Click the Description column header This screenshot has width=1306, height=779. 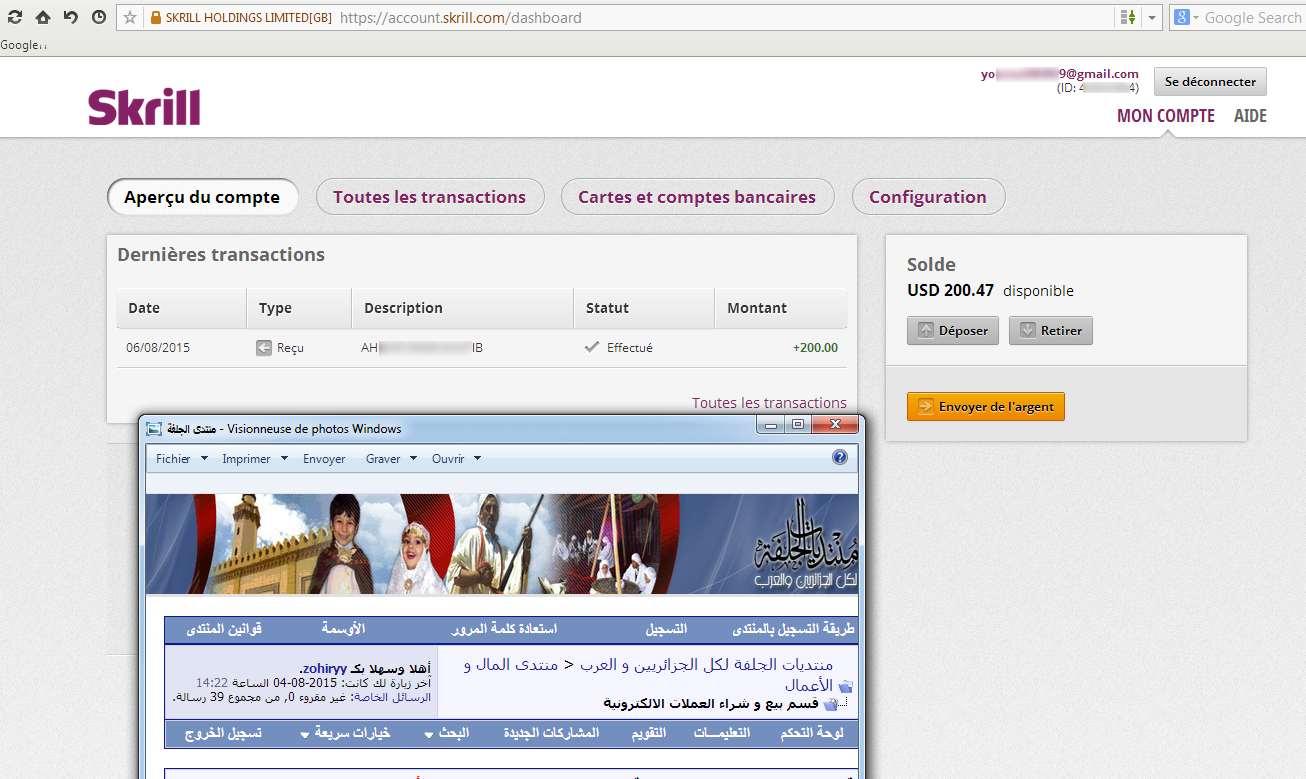pos(463,308)
